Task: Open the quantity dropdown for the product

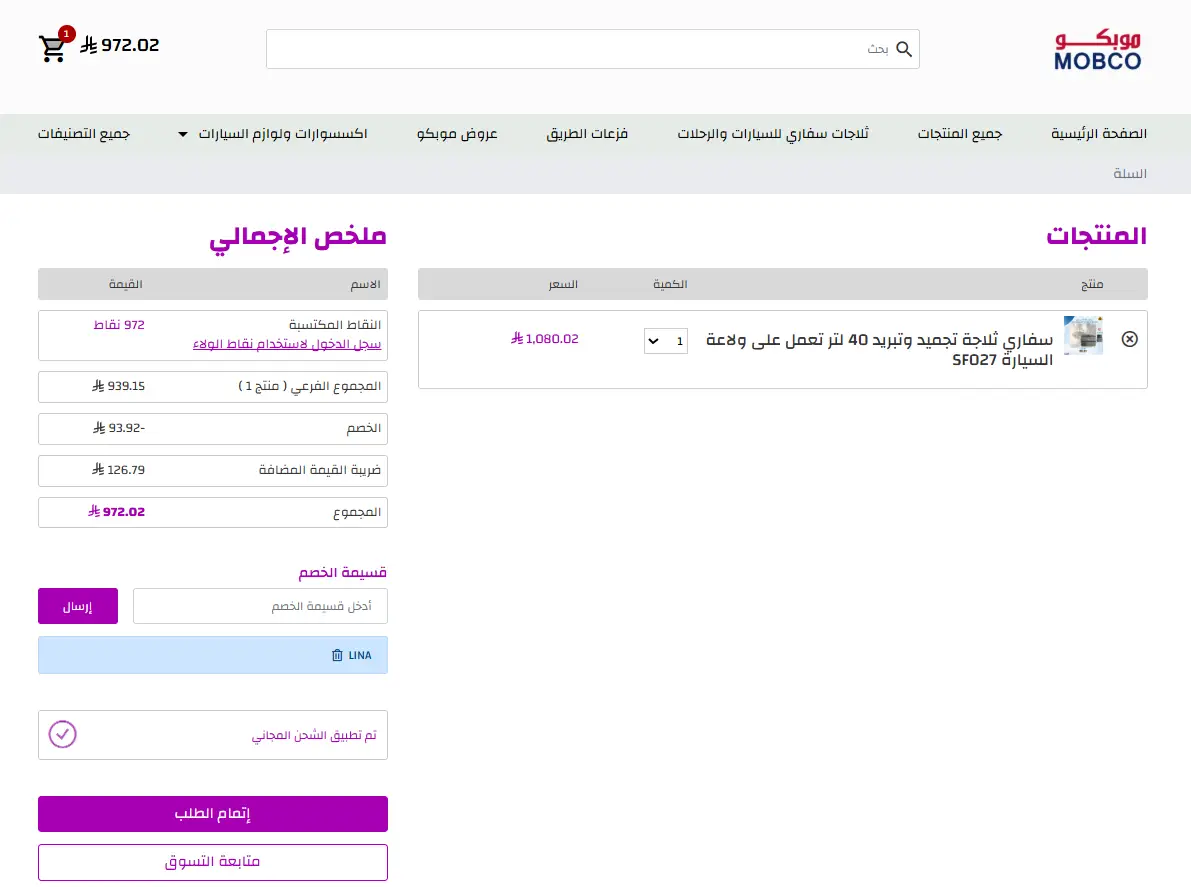Action: [665, 341]
